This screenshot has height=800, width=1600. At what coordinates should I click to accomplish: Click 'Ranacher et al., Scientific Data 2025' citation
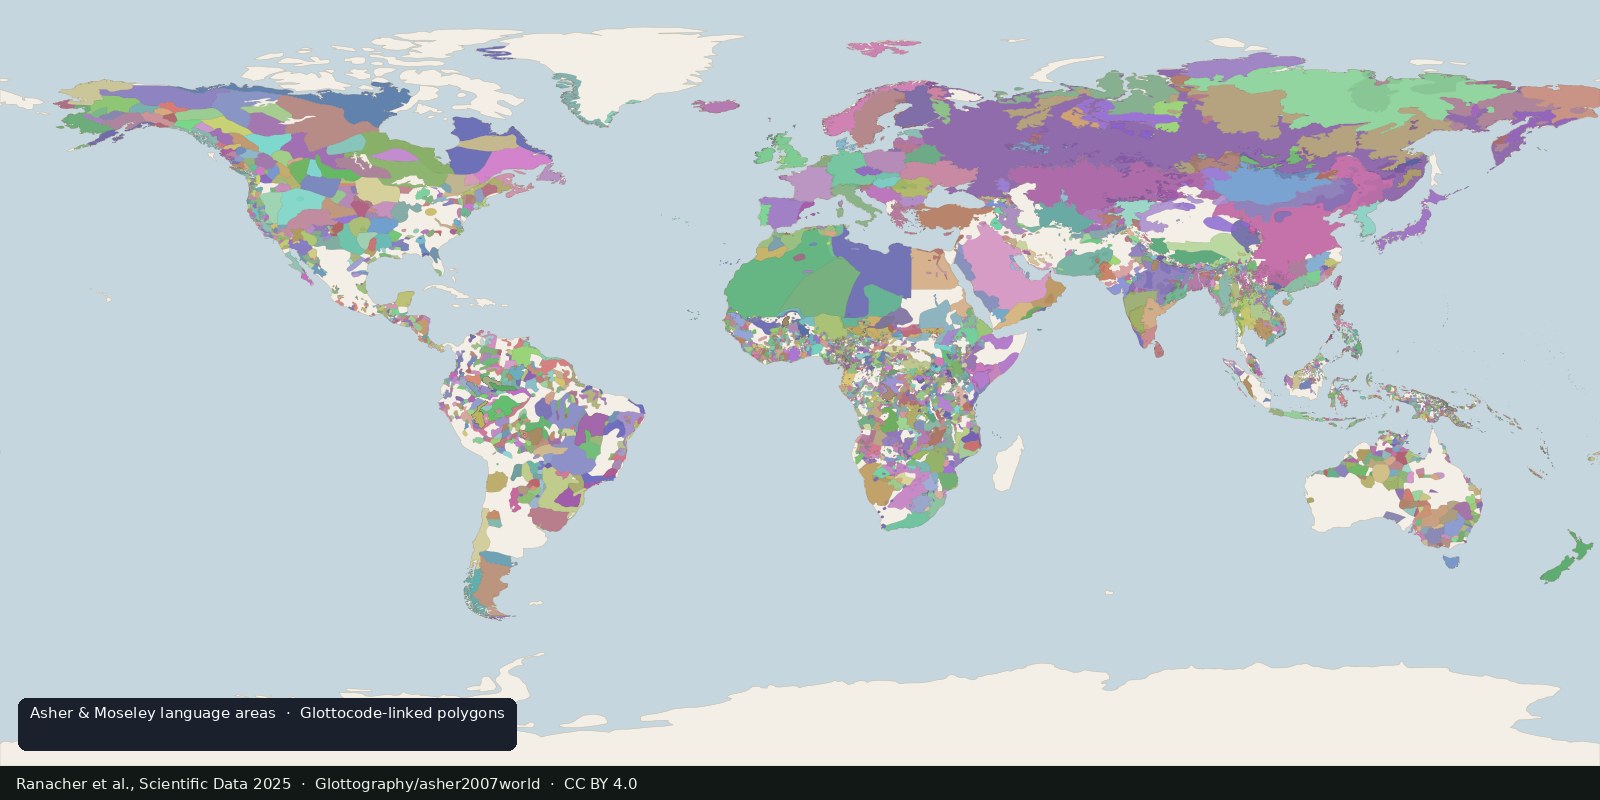coord(153,784)
